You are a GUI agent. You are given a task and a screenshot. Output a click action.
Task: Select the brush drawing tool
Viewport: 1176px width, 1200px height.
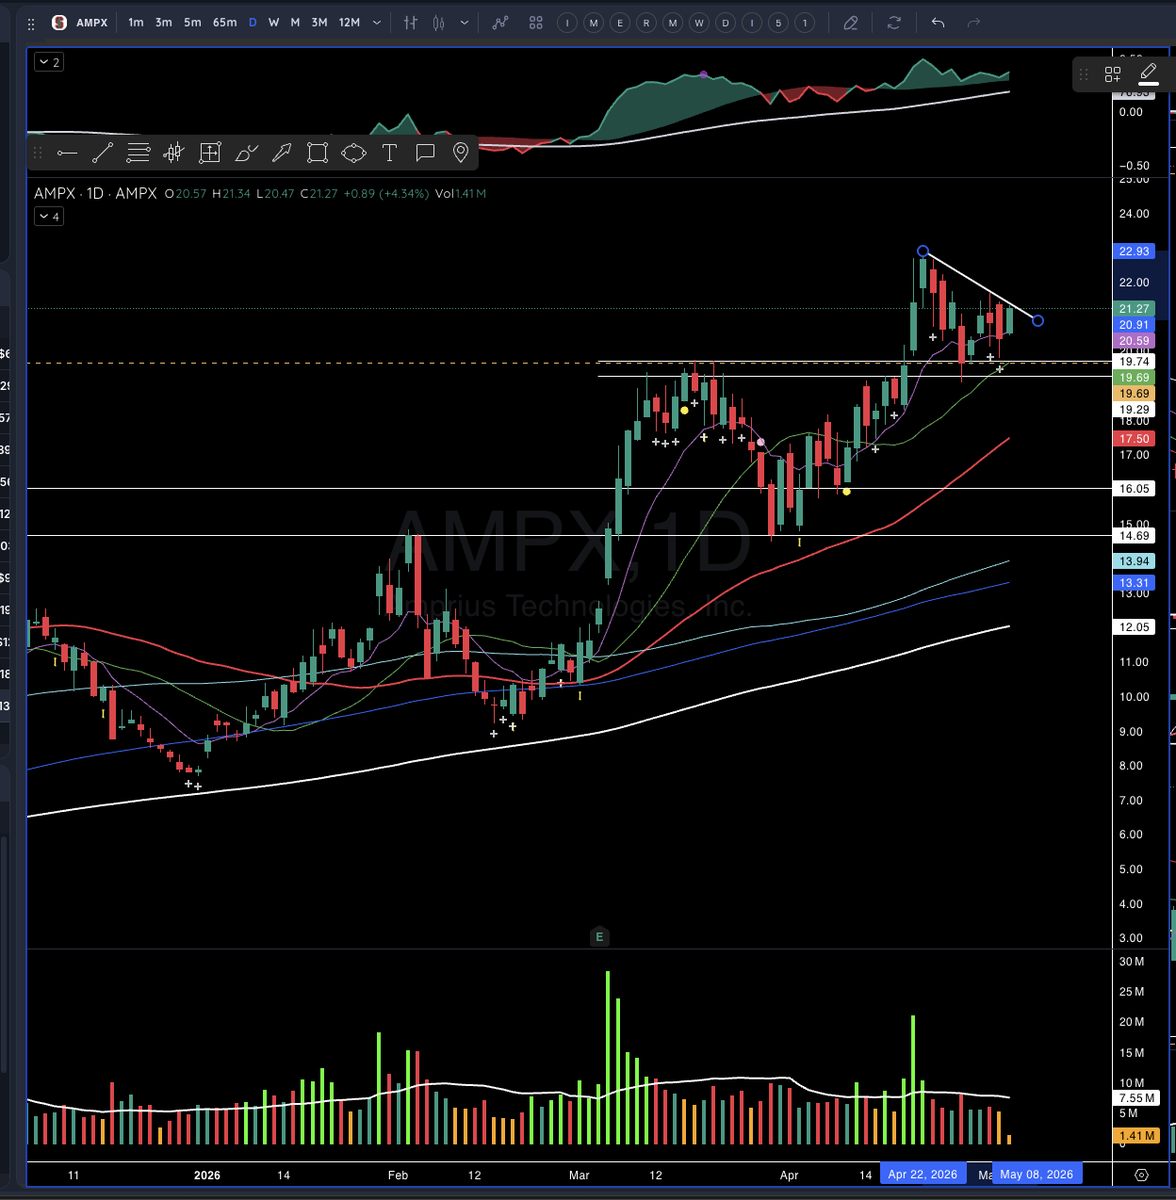[246, 153]
